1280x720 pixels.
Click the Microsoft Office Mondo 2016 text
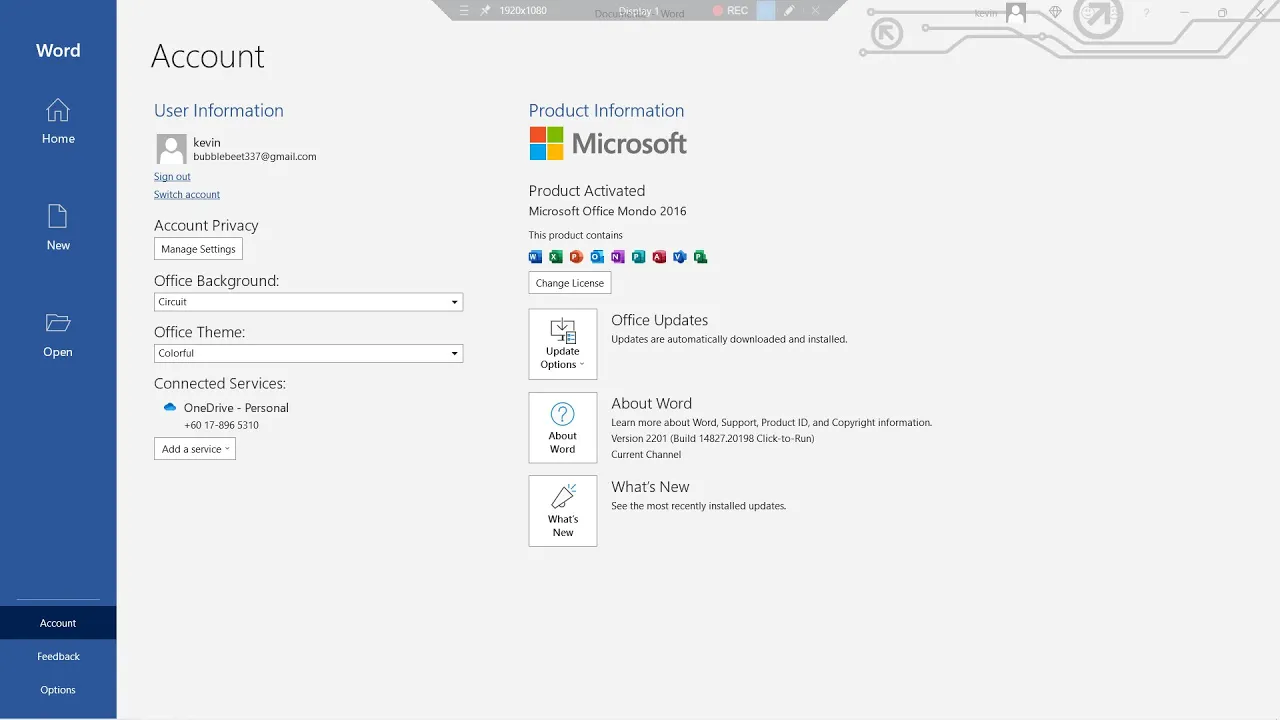(x=608, y=211)
